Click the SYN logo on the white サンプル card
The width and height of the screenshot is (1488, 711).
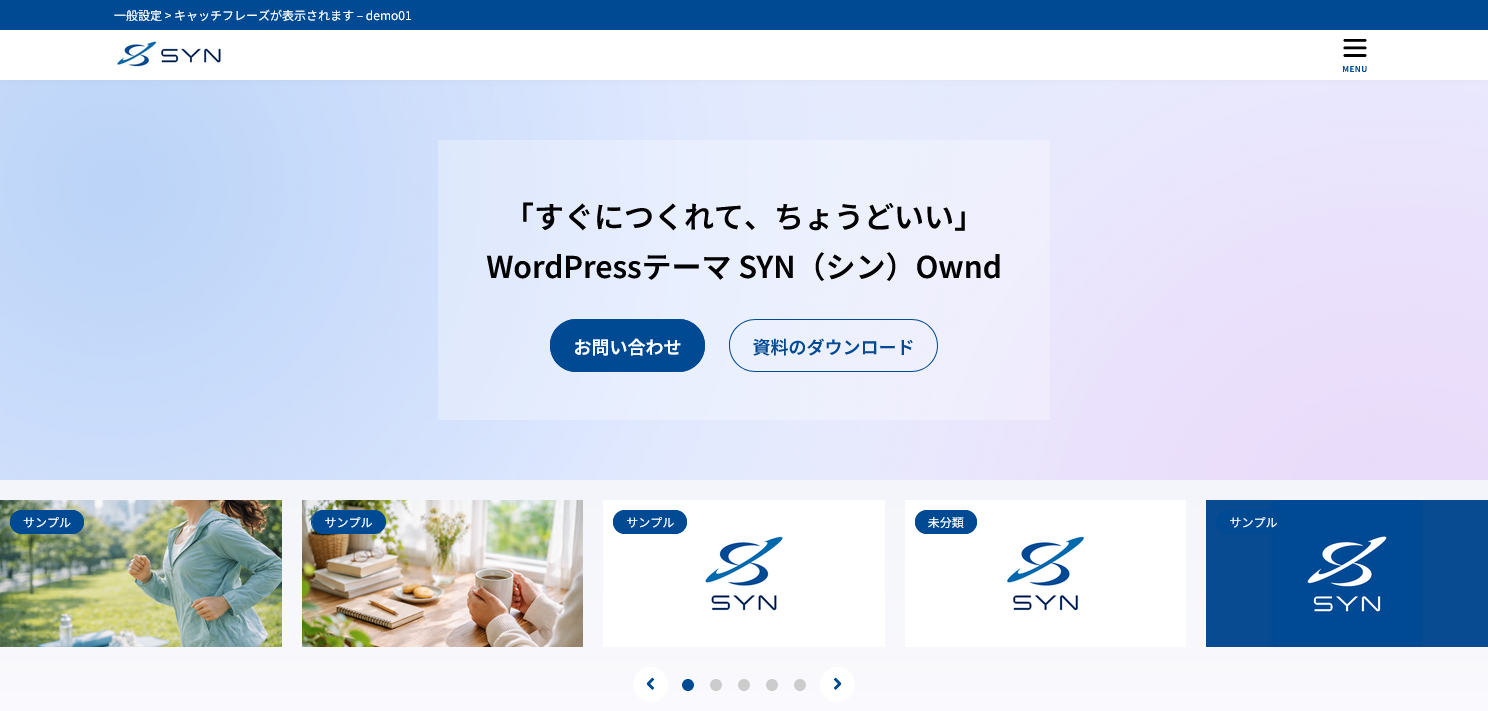(744, 573)
